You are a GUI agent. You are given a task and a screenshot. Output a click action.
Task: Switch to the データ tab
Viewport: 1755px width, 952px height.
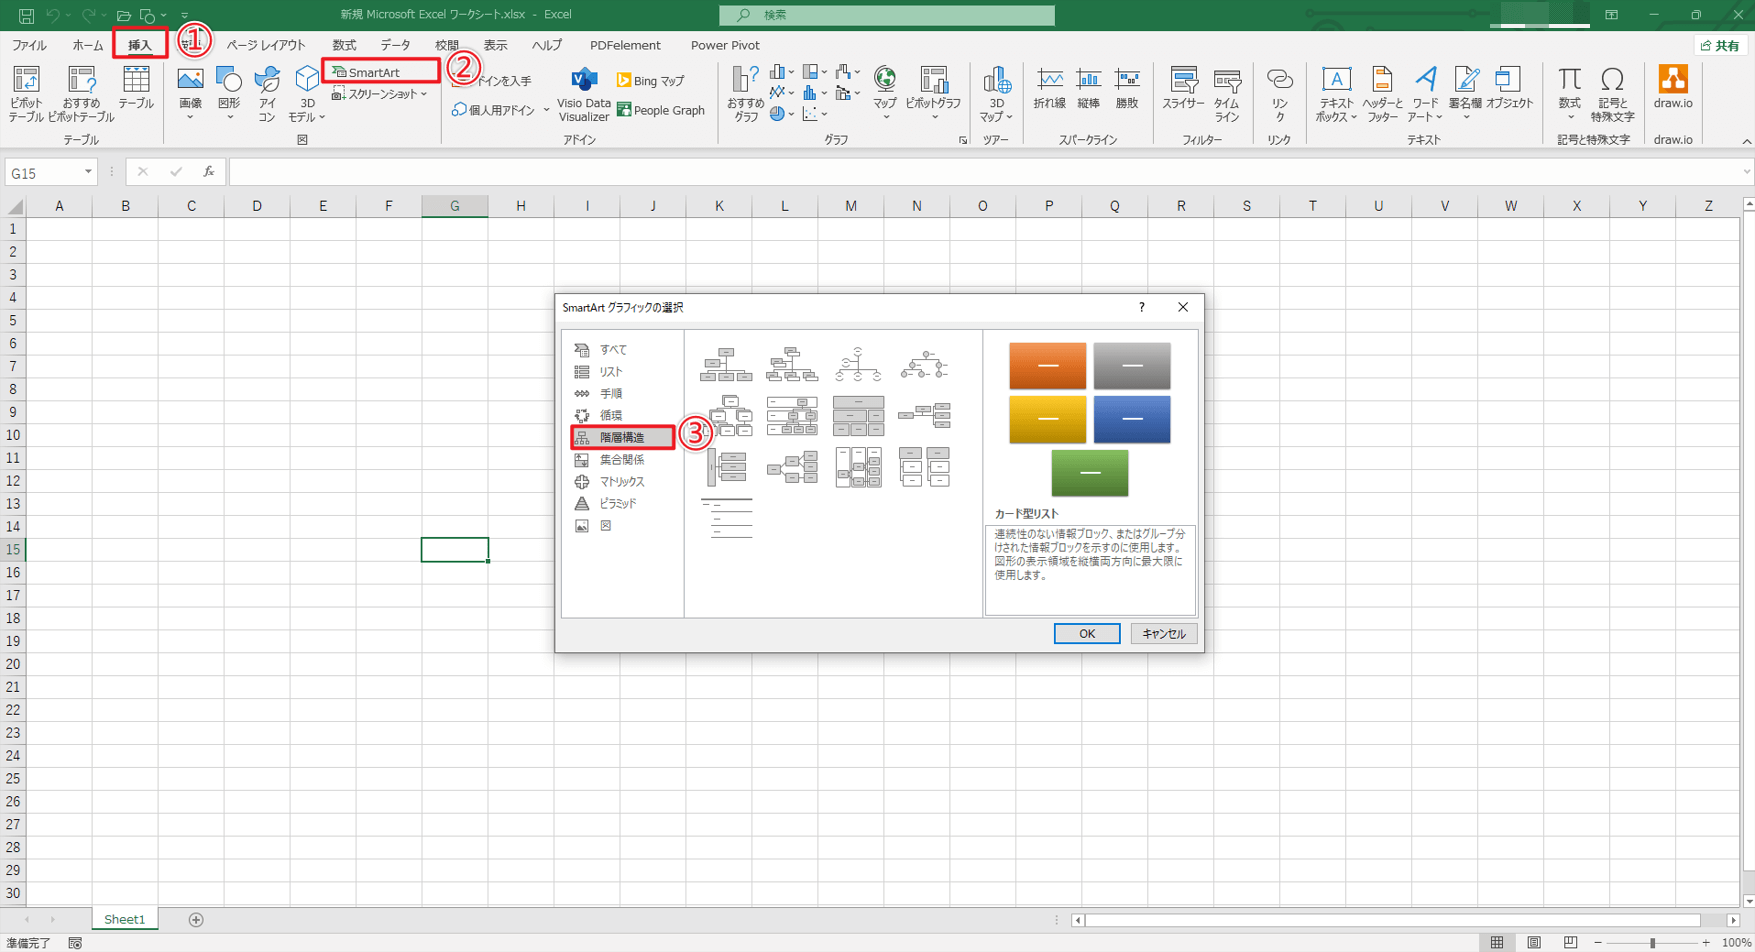coord(395,45)
